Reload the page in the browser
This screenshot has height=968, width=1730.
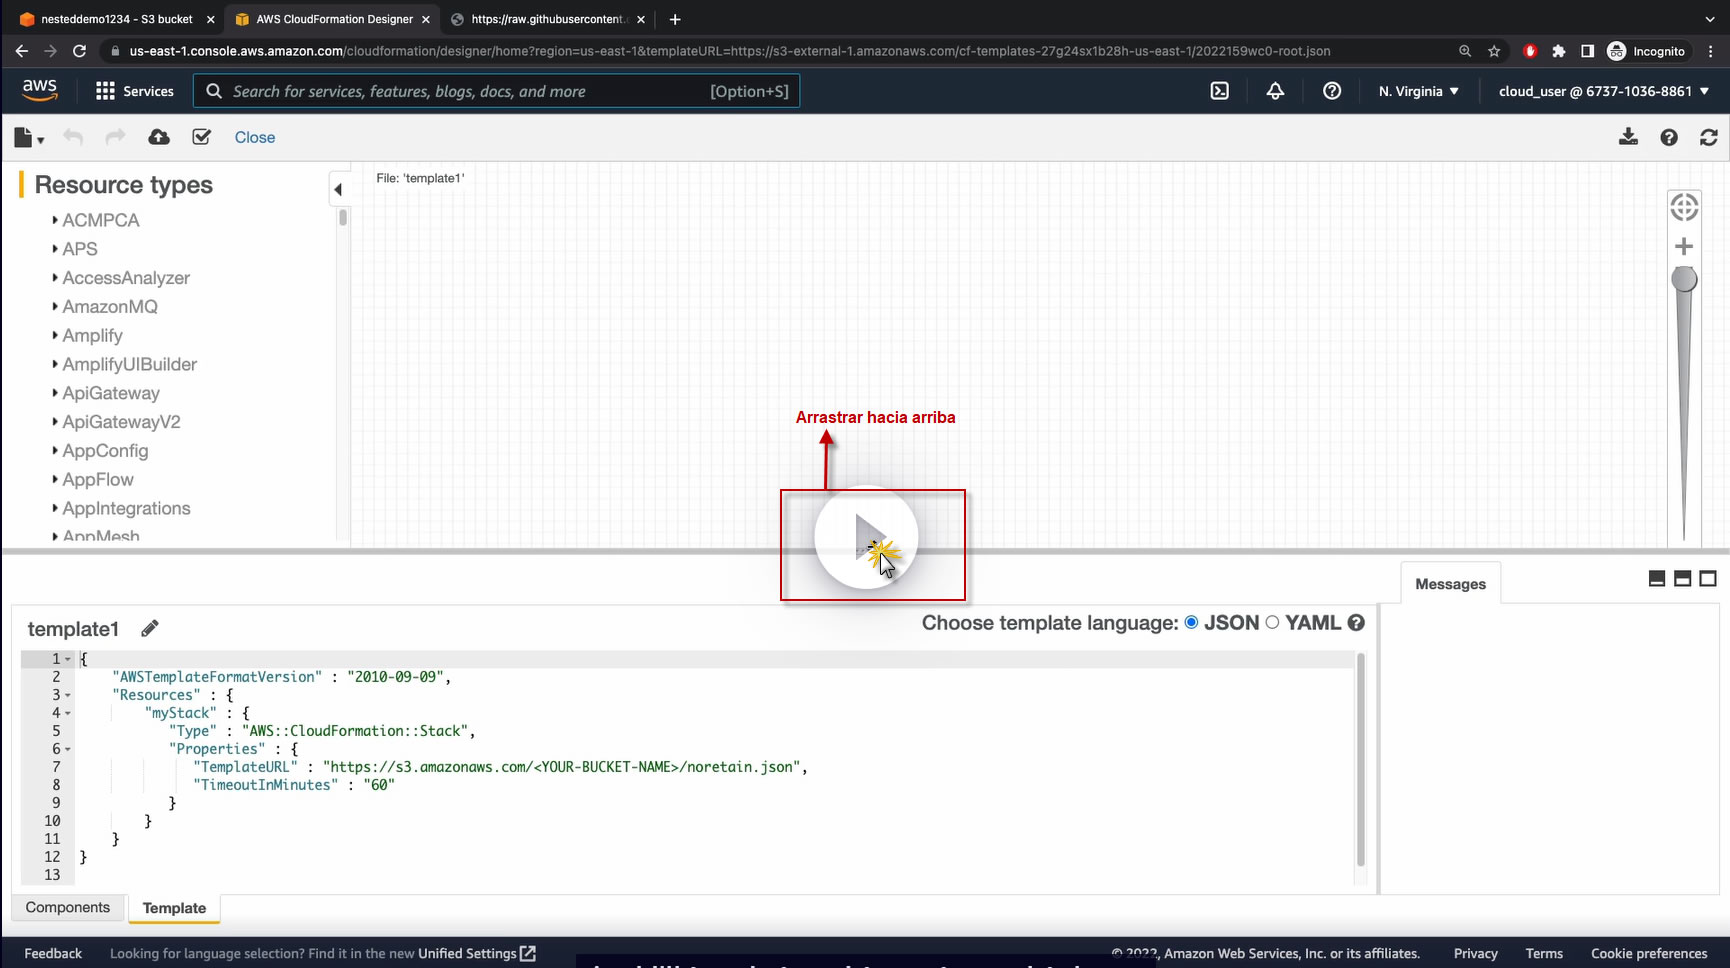point(80,51)
